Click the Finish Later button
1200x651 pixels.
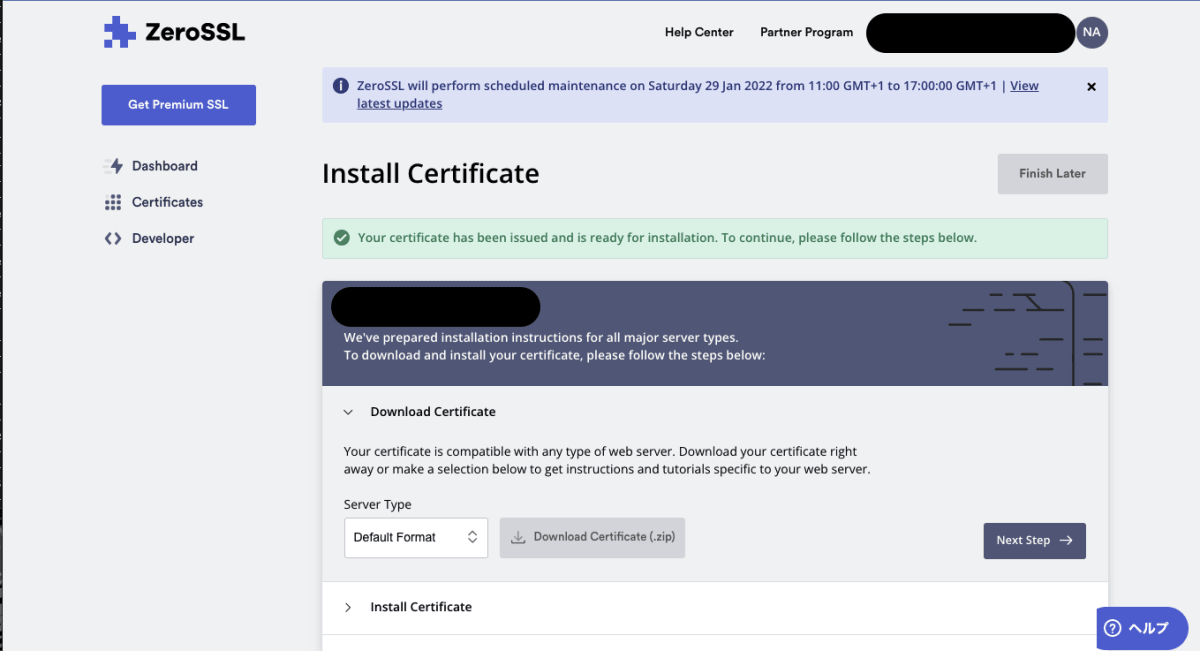(x=1052, y=174)
